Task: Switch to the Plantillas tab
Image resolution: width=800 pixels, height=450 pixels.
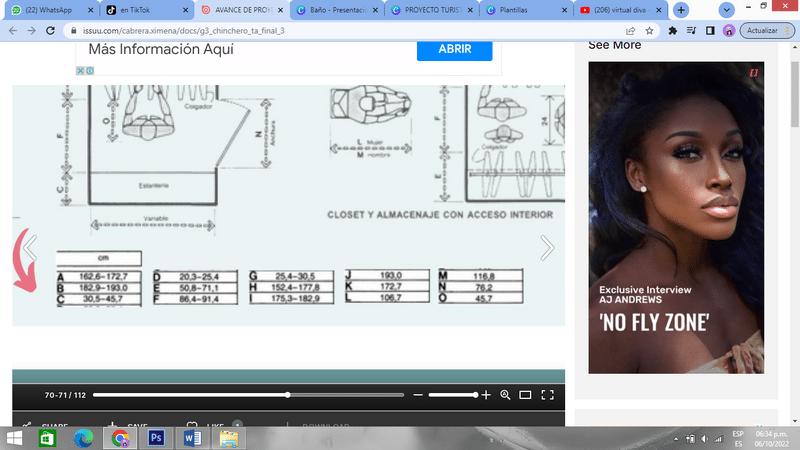Action: coord(527,10)
